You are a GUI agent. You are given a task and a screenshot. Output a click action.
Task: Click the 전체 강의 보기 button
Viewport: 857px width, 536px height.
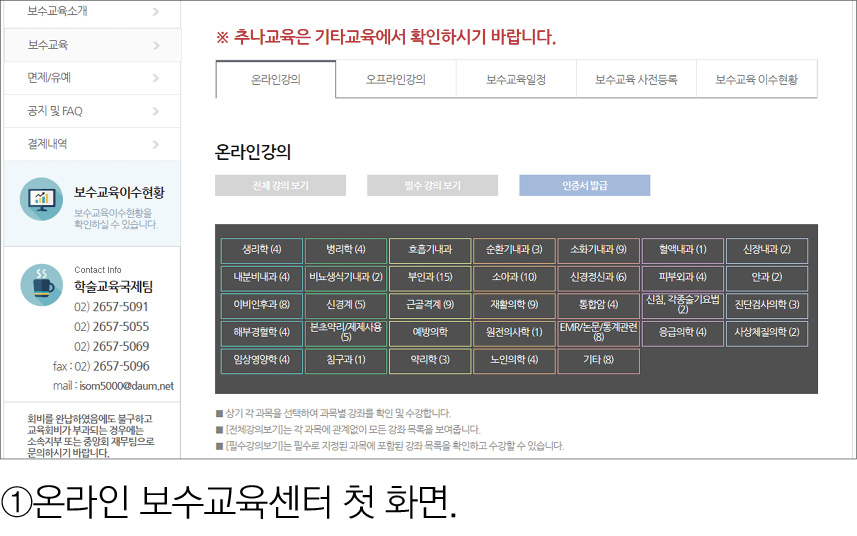280,185
